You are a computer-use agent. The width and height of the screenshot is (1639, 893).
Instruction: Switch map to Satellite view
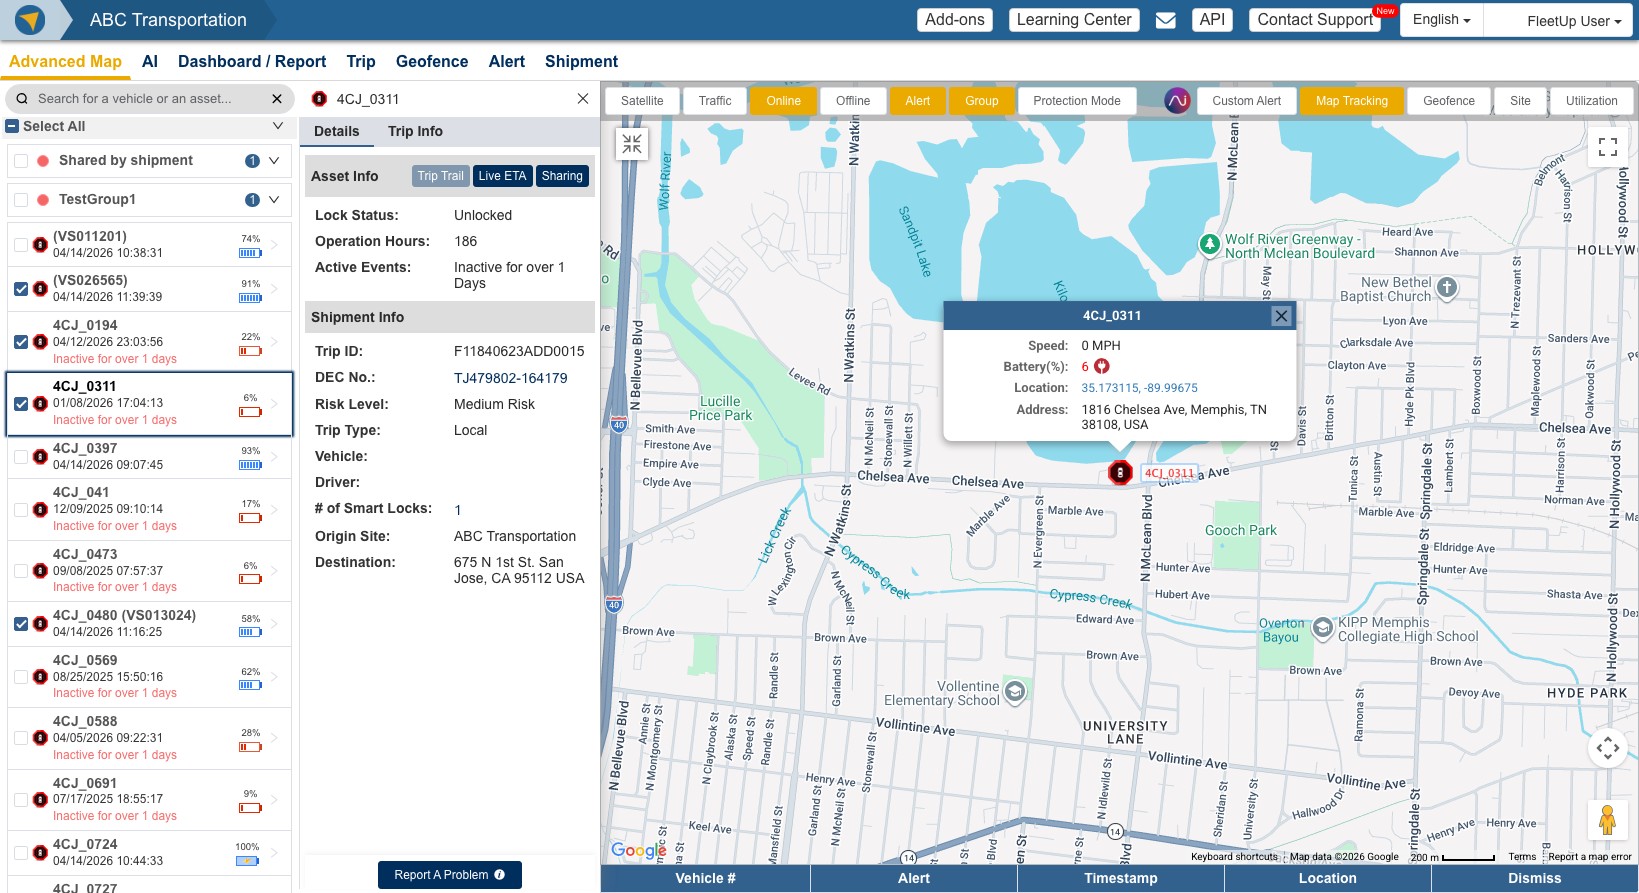point(642,101)
